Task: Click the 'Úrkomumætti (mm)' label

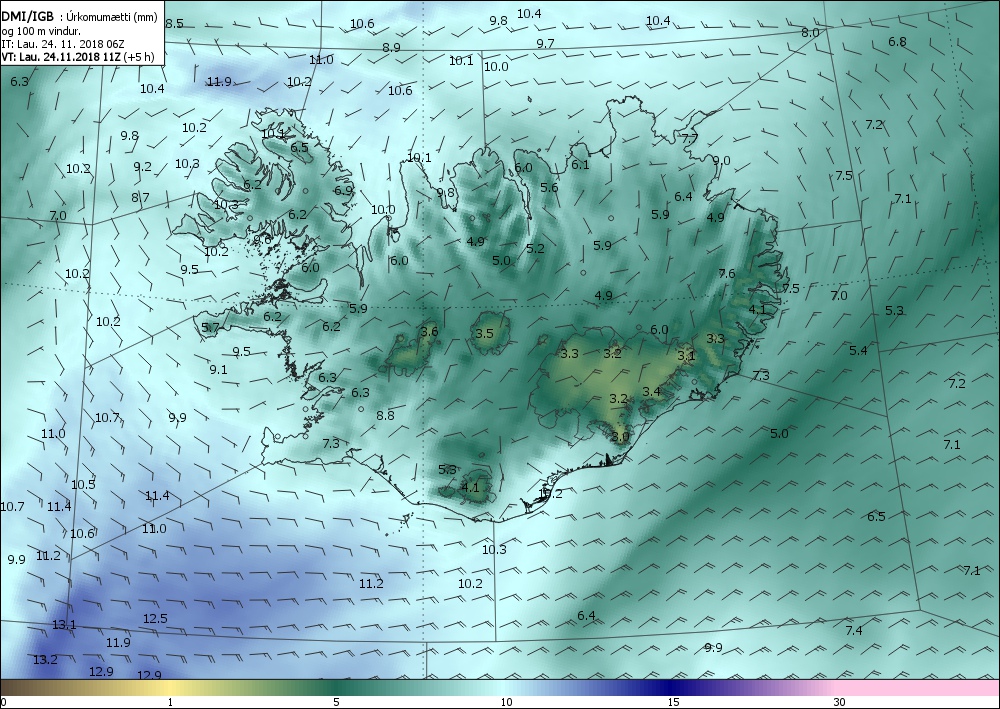Action: point(112,17)
